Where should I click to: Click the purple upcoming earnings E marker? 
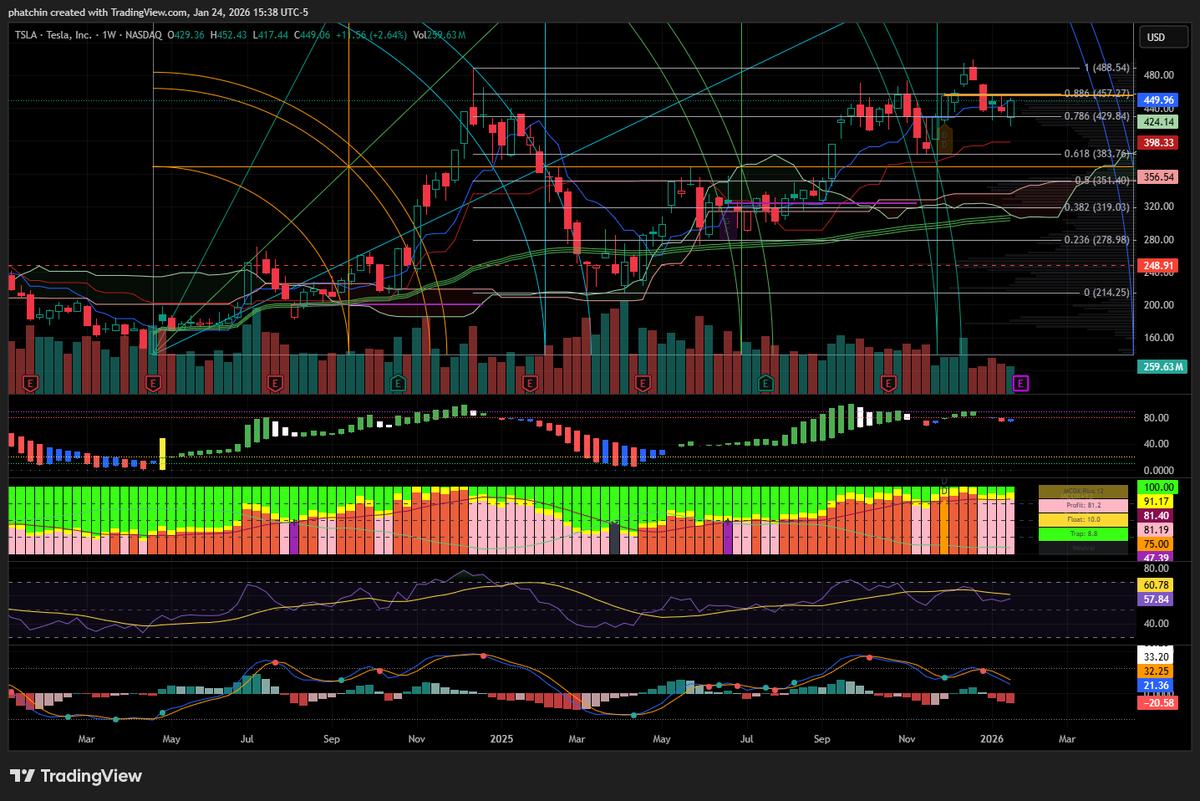1021,382
